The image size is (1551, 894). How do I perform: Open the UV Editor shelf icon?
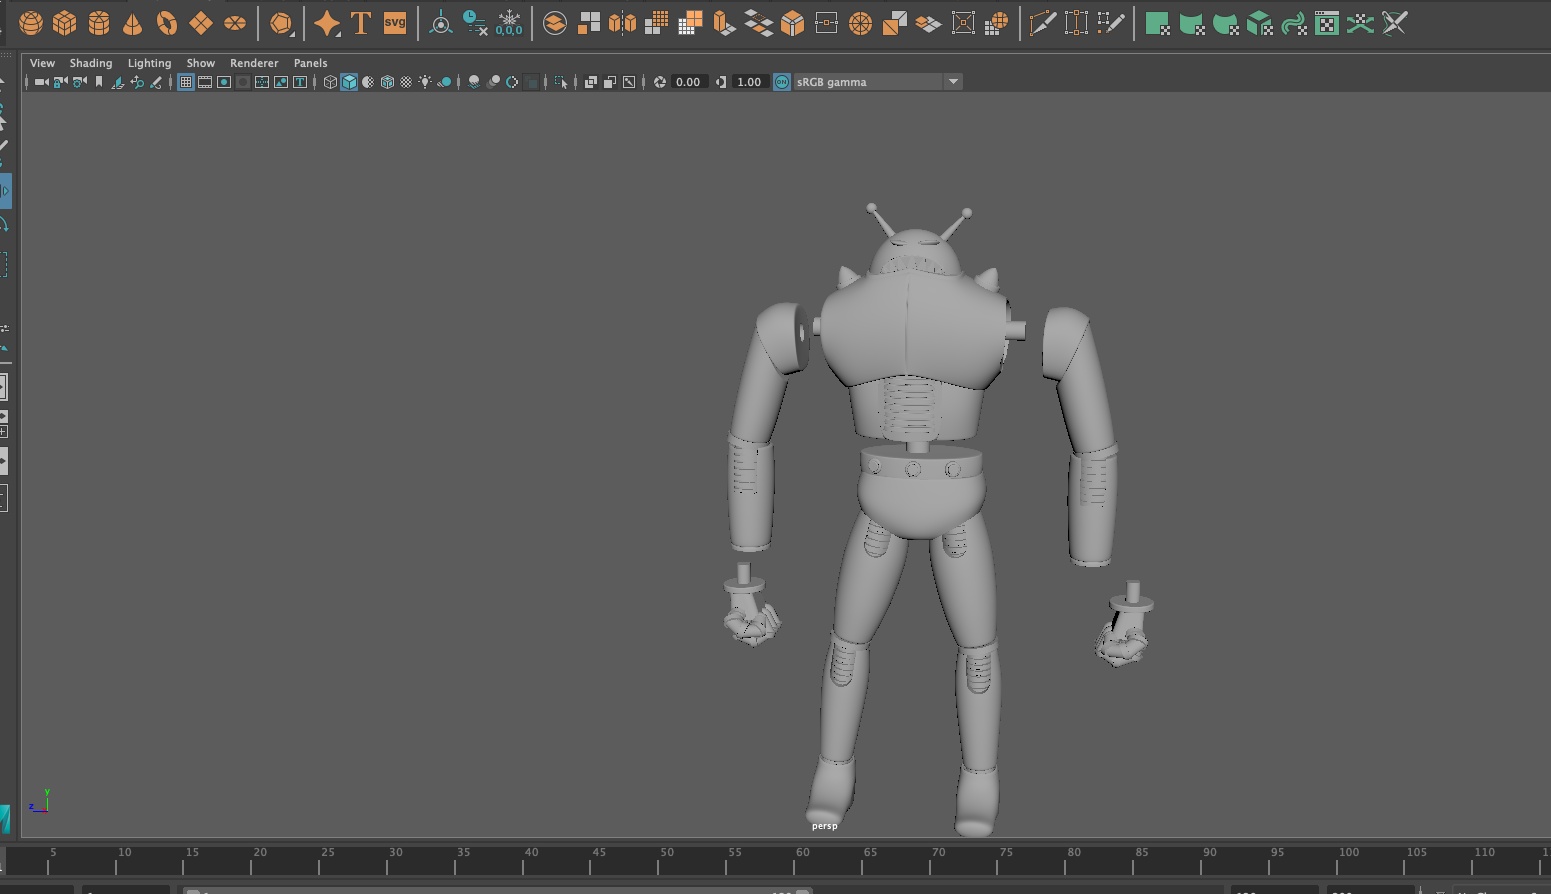click(x=1327, y=23)
